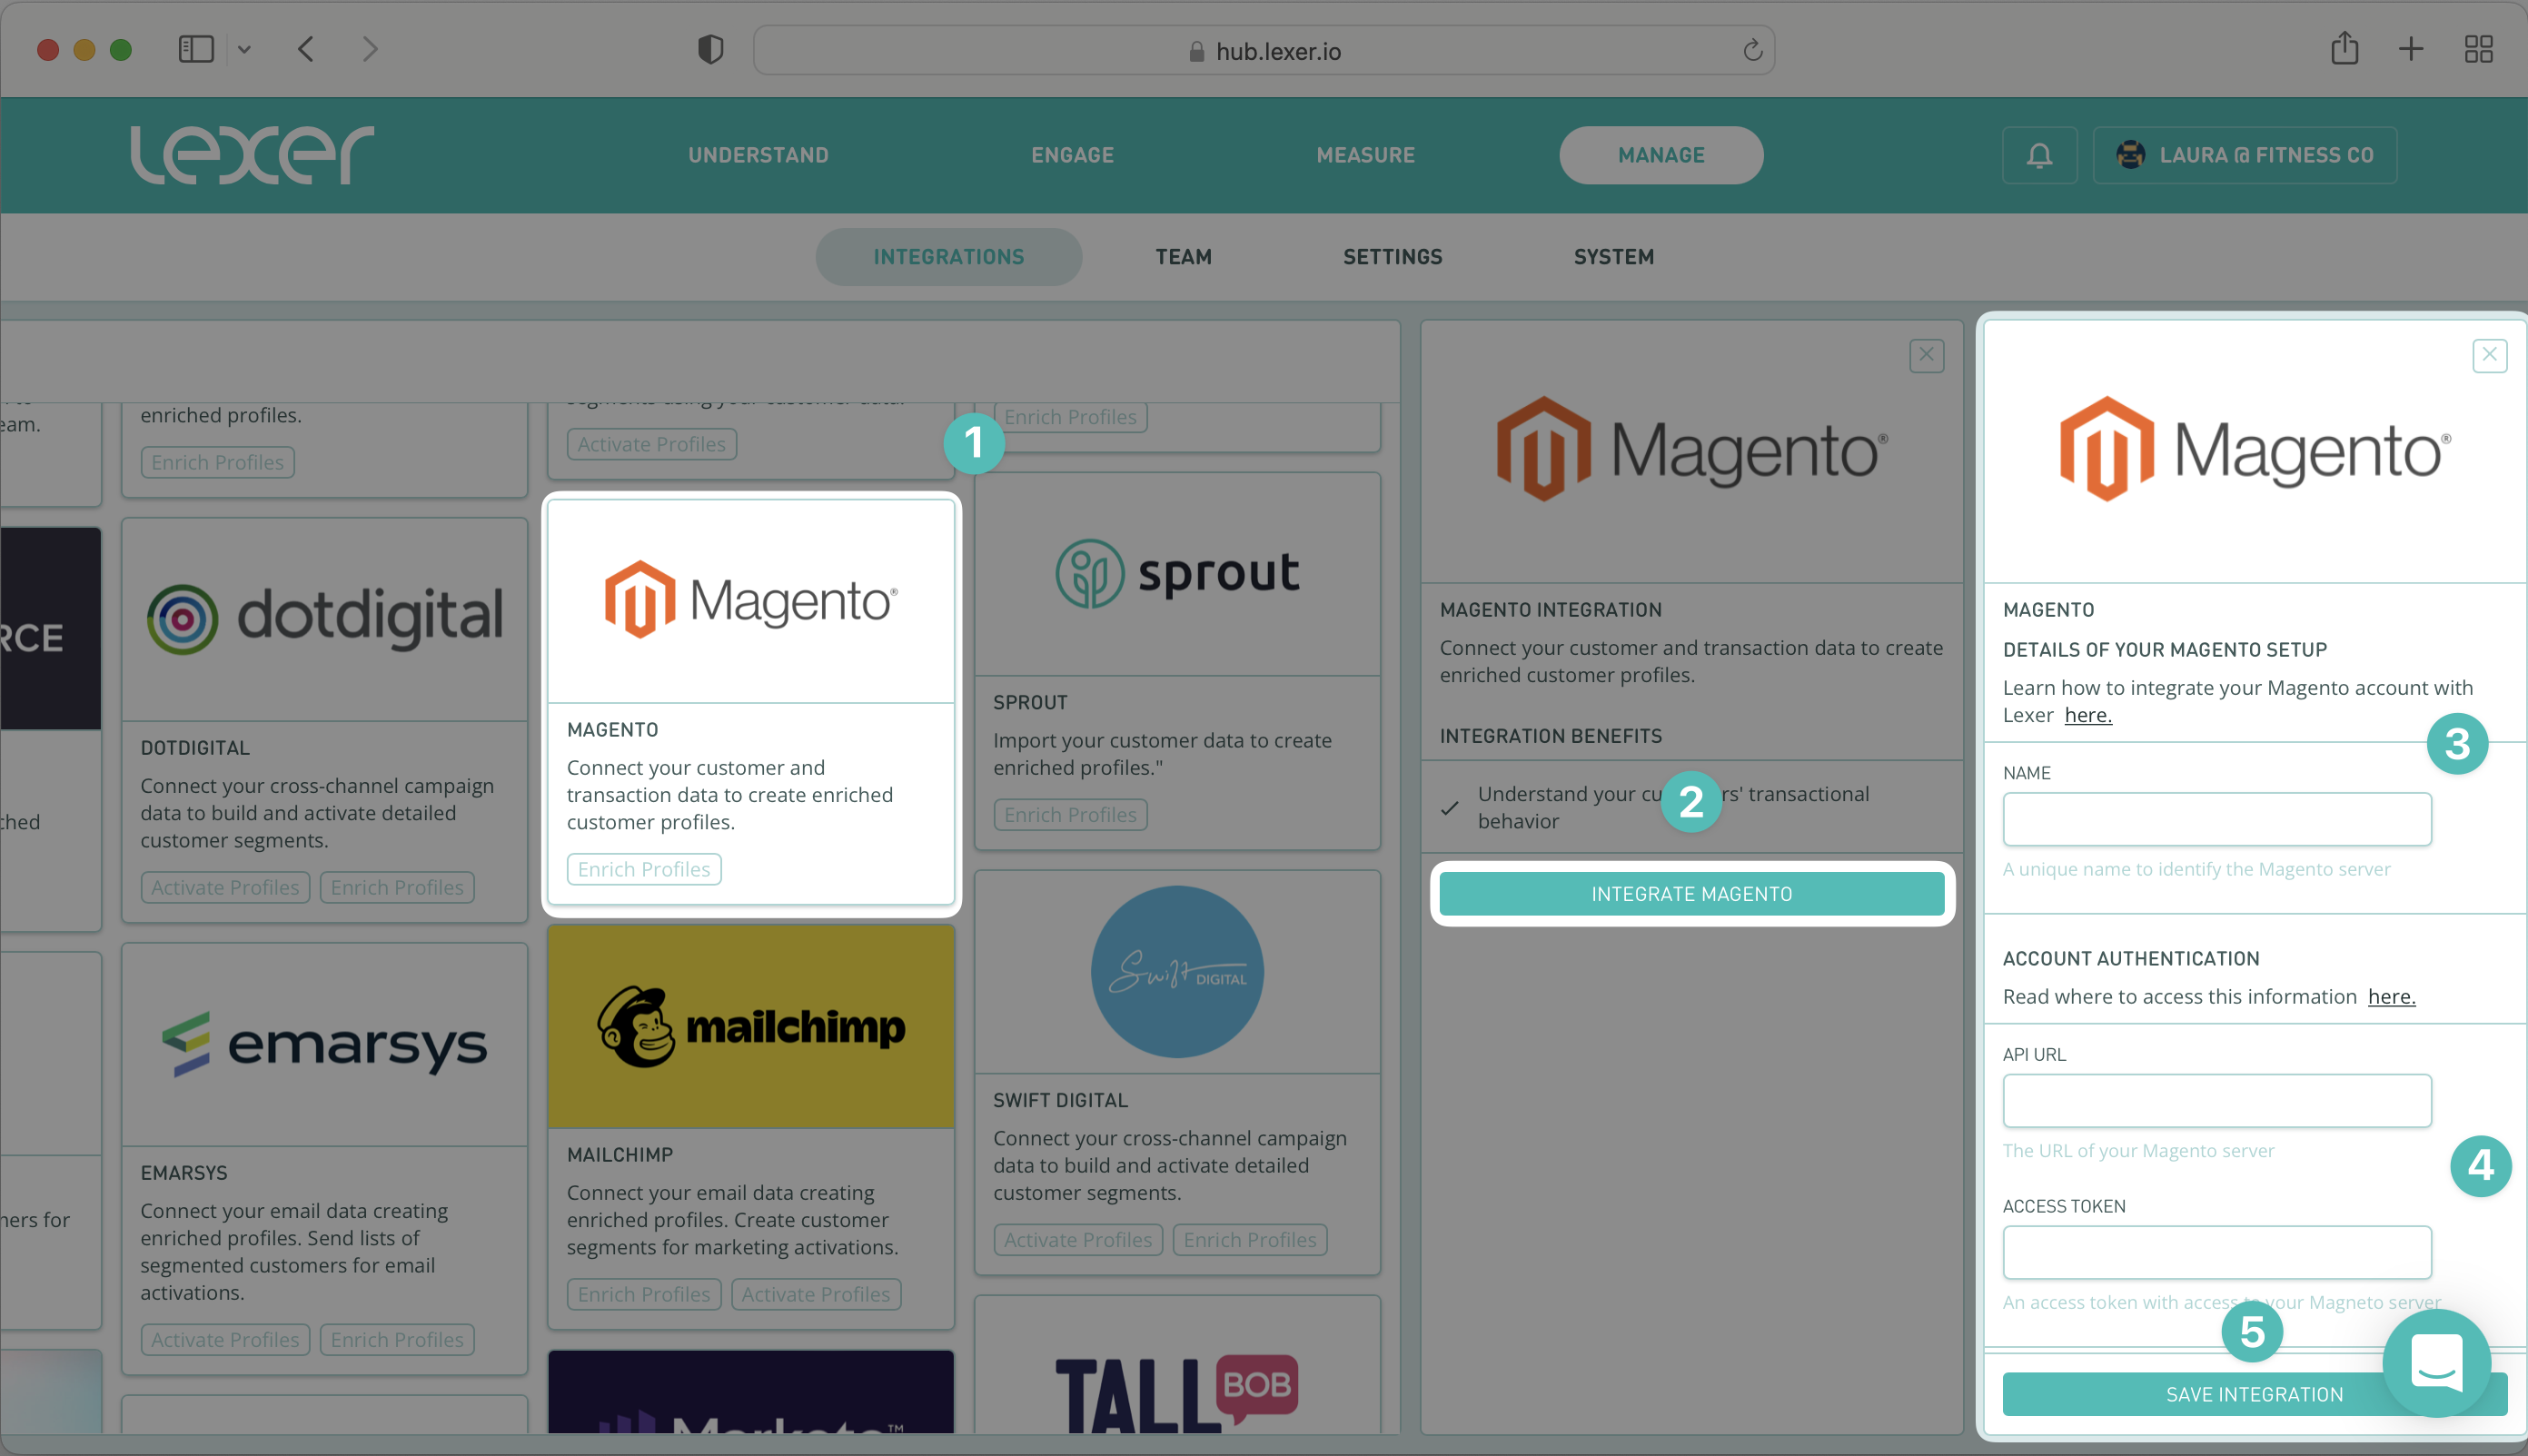
Task: Switch to the Team tab
Action: 1183,257
